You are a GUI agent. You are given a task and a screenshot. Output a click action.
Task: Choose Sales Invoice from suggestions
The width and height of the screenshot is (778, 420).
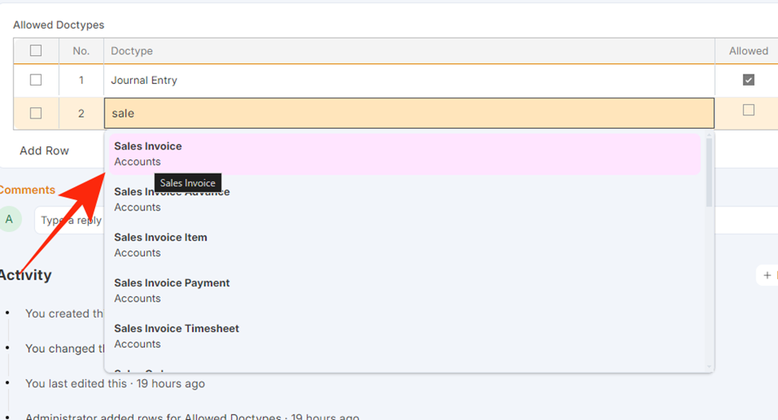click(405, 154)
